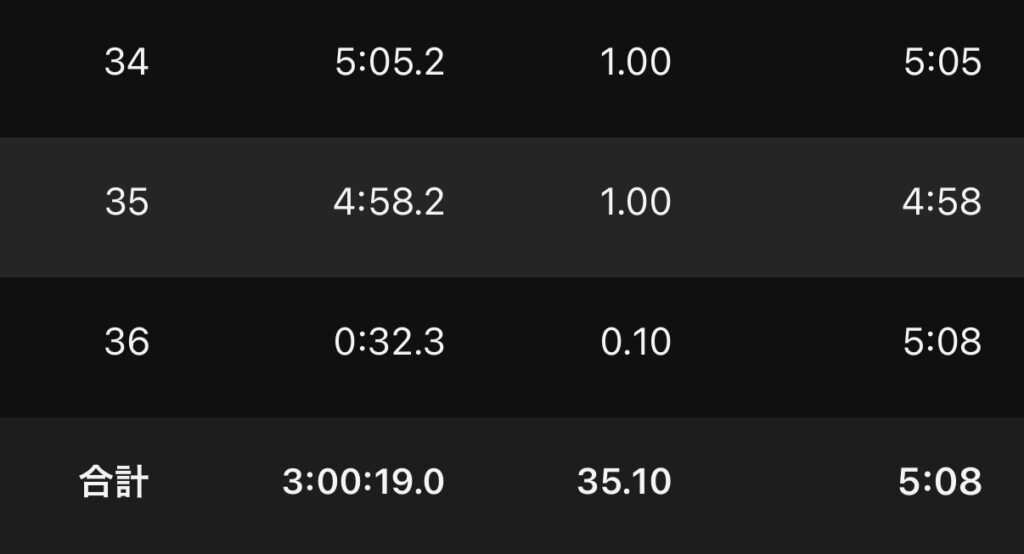This screenshot has width=1024, height=554.
Task: Click the 5:05.2 lap time
Action: pyautogui.click(x=389, y=63)
